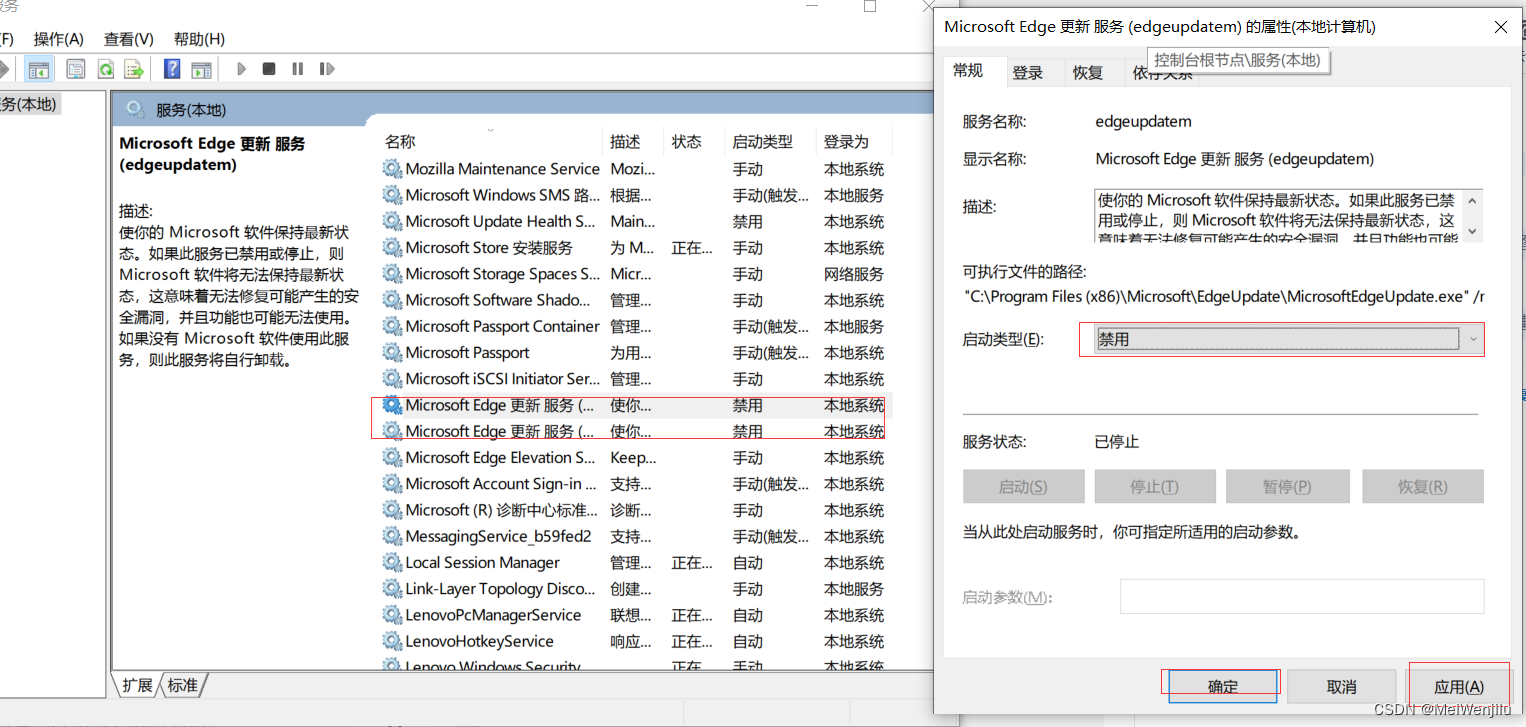Click down arrow of description box scrollbar
The width and height of the screenshot is (1526, 727).
(x=1472, y=231)
